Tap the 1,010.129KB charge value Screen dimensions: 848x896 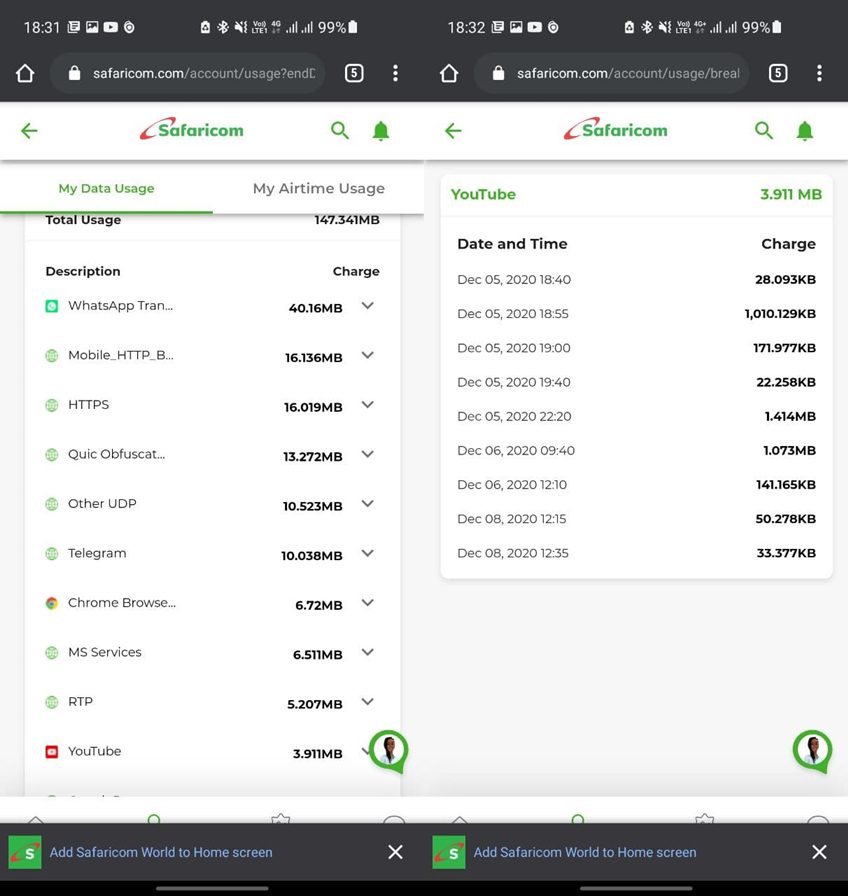click(780, 314)
